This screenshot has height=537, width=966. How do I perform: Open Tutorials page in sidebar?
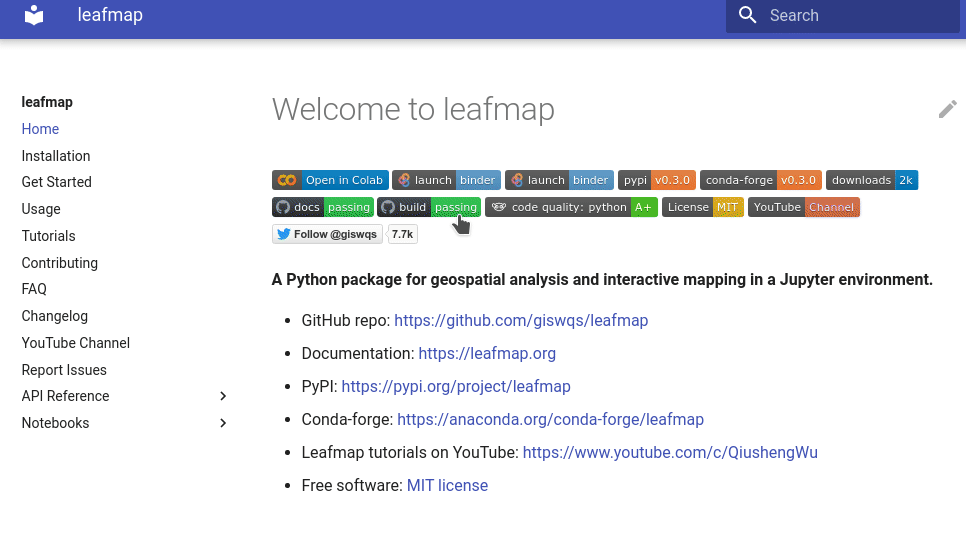pos(48,236)
